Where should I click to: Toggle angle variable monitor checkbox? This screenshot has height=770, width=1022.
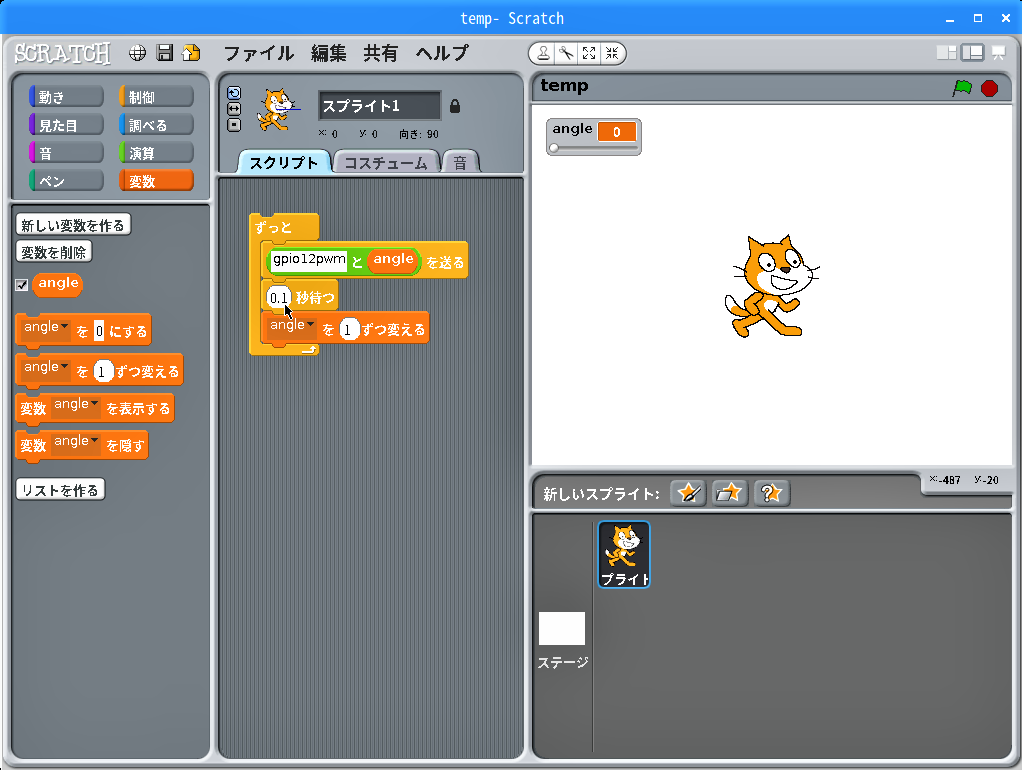coord(22,285)
